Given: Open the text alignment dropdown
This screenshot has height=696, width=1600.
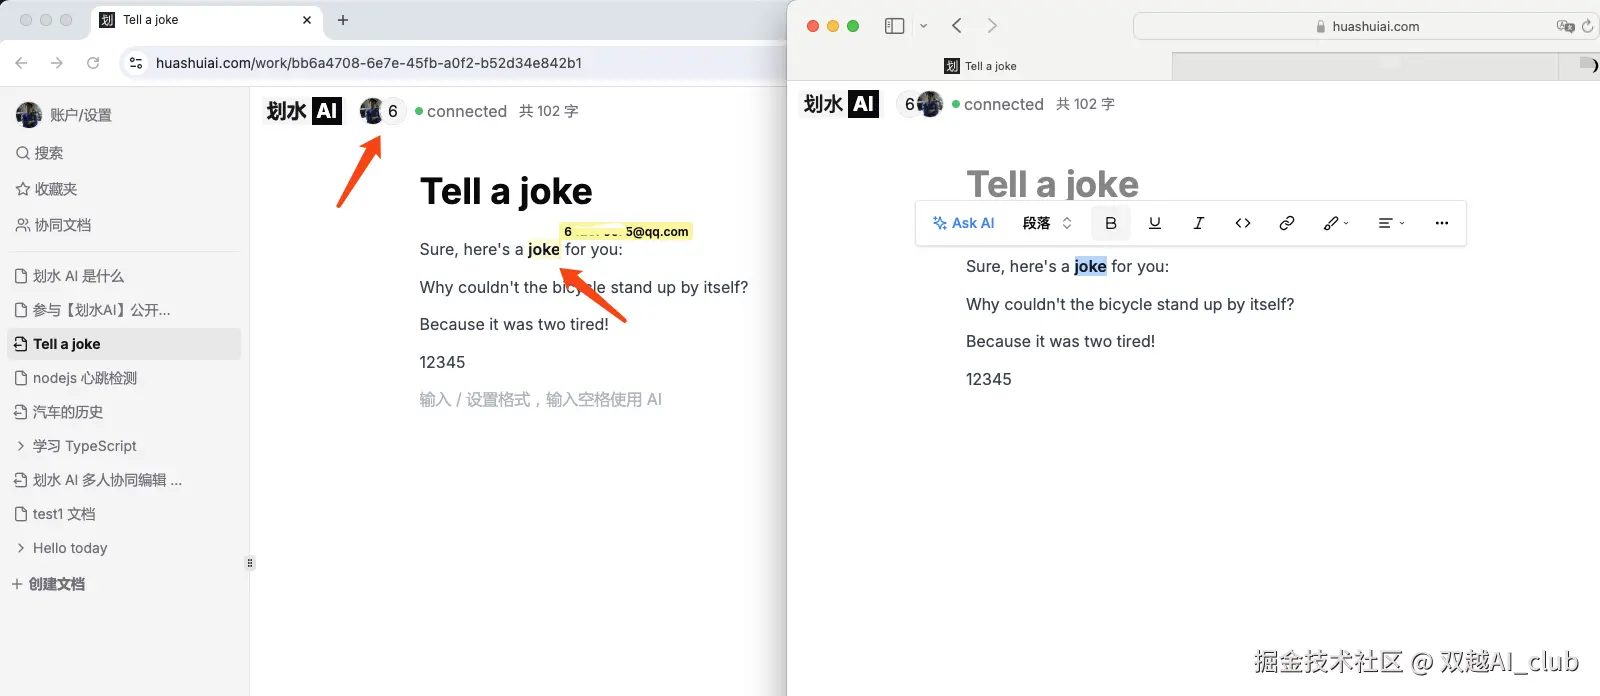Looking at the screenshot, I should tap(1390, 223).
